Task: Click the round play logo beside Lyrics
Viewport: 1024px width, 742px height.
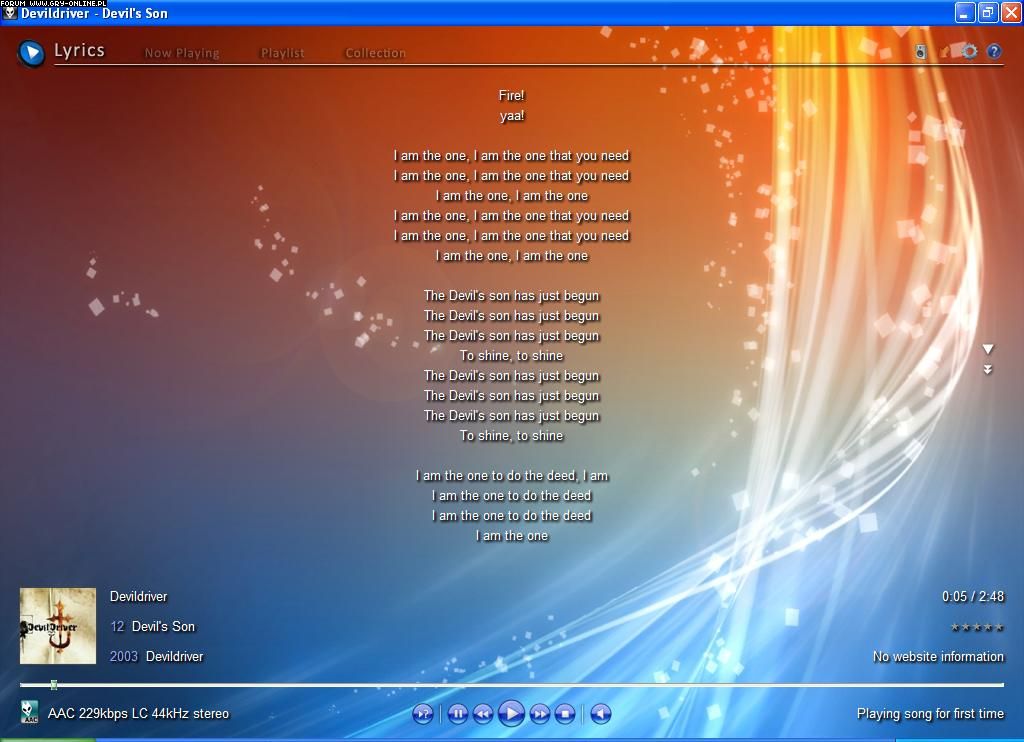Action: click(32, 52)
